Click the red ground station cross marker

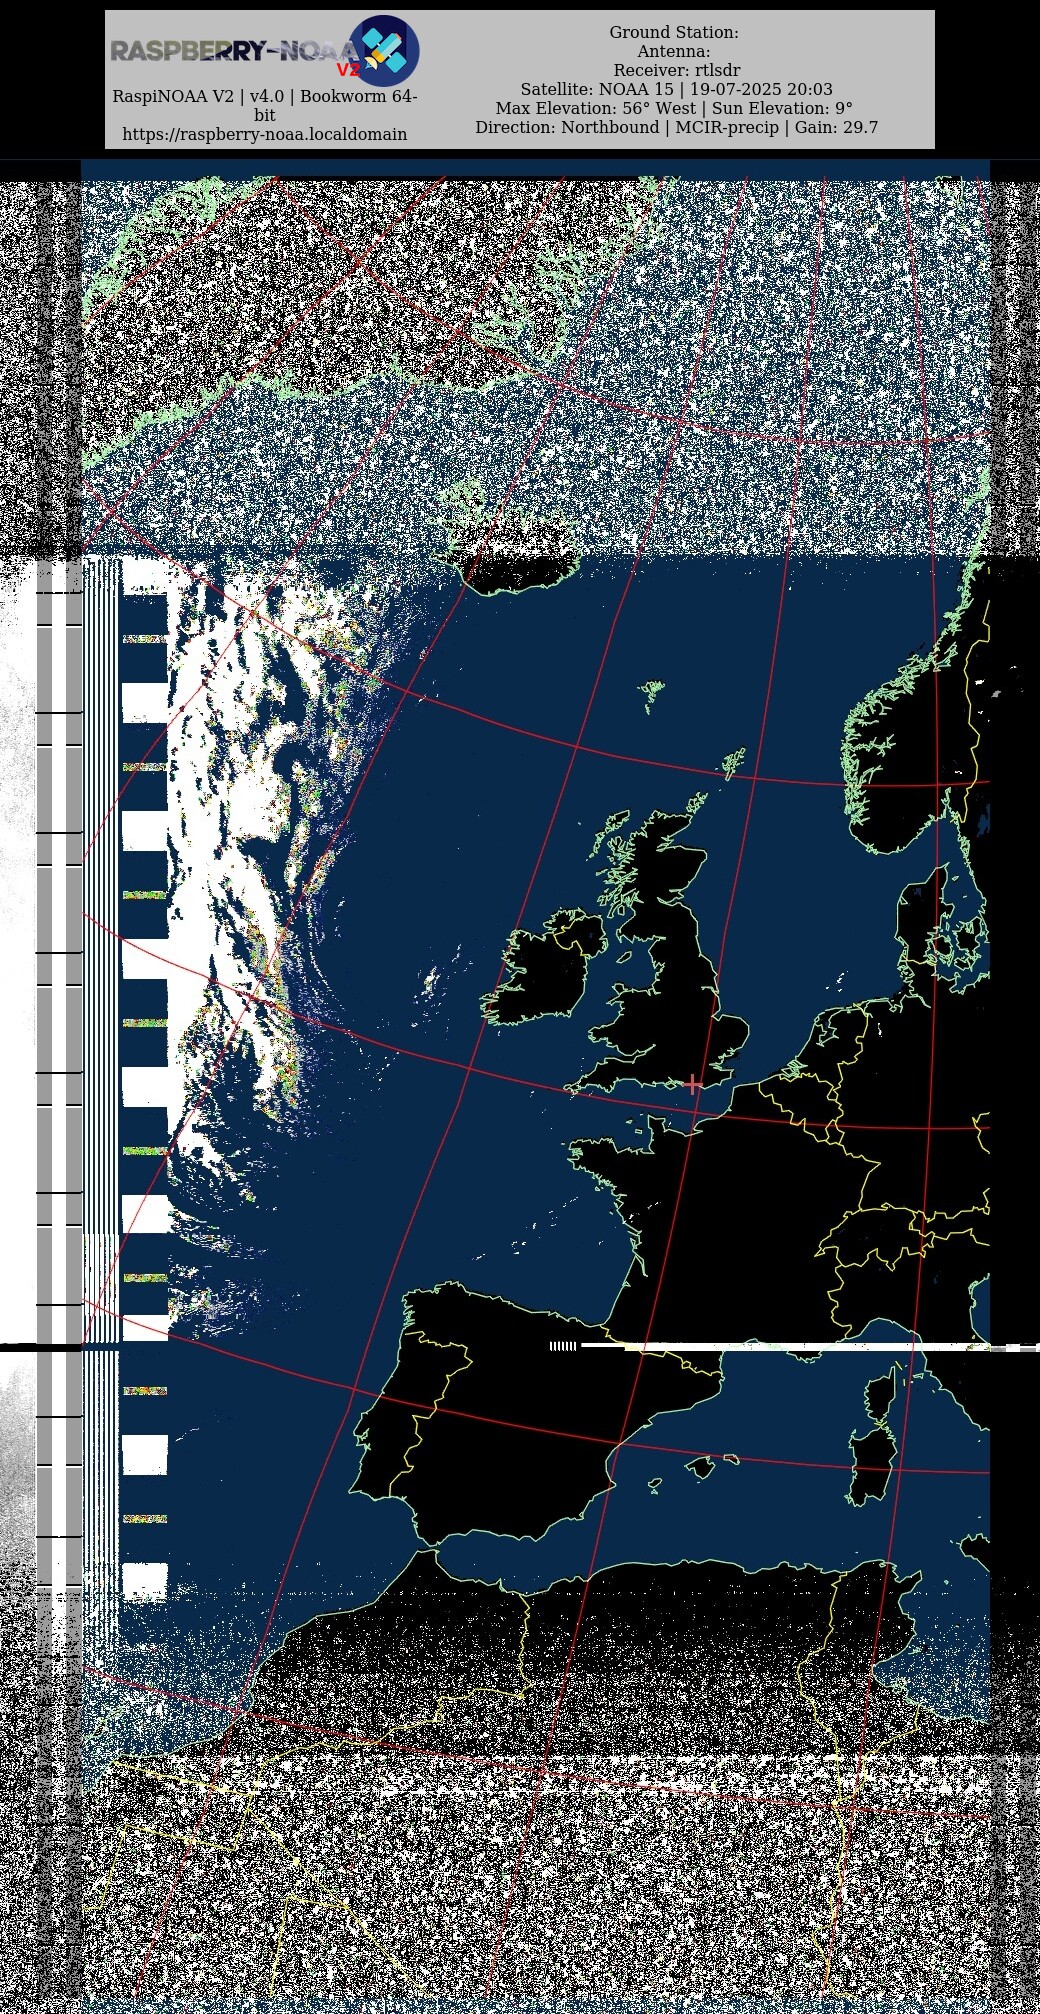coord(693,1084)
